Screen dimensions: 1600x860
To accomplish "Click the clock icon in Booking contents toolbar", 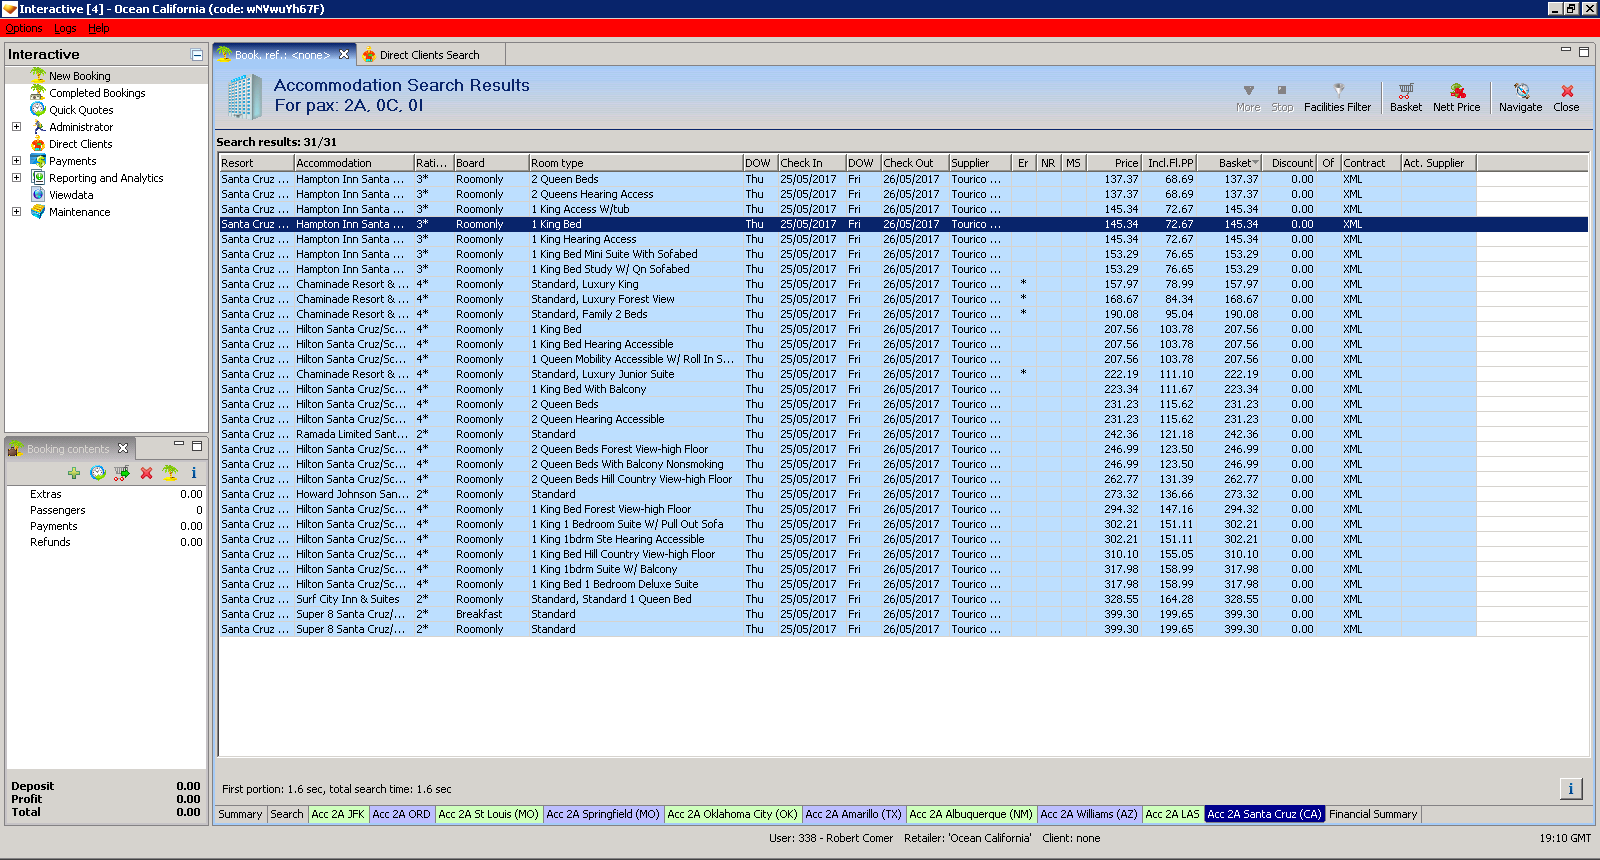I will click(98, 473).
